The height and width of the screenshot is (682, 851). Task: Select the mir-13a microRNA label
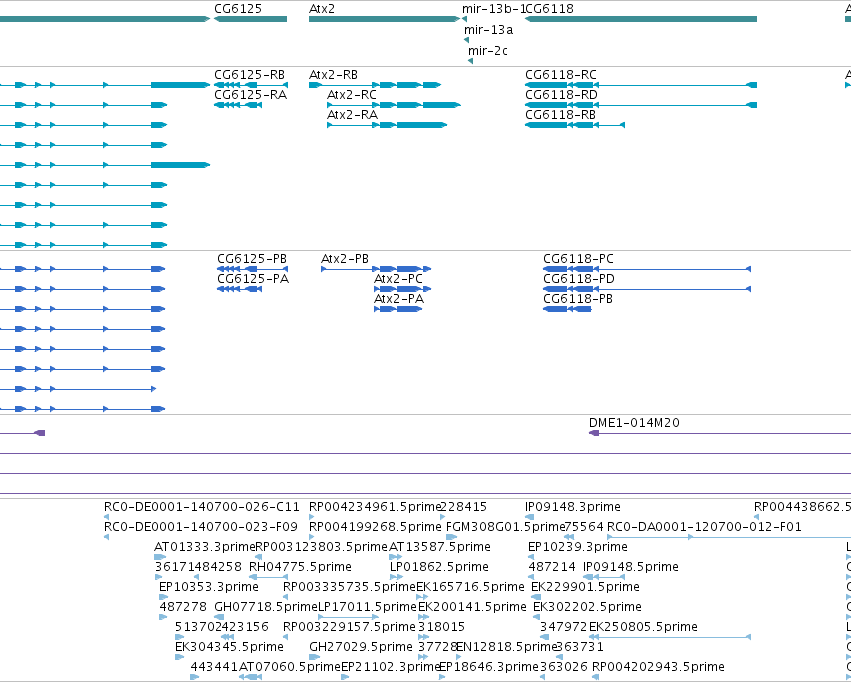pos(488,30)
